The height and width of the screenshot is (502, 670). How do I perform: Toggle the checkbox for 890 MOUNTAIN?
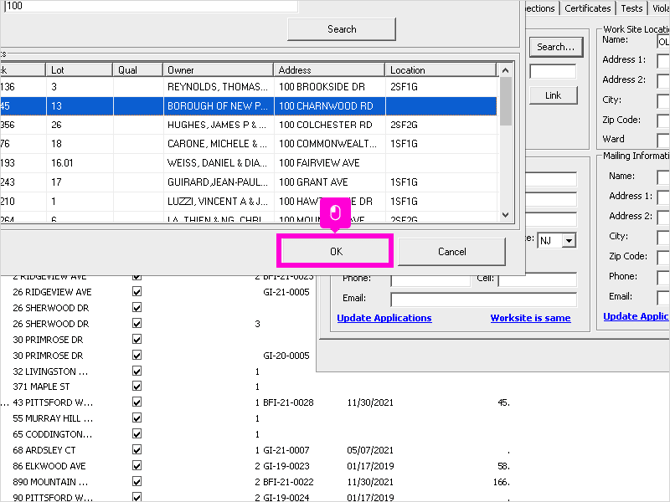(x=137, y=481)
